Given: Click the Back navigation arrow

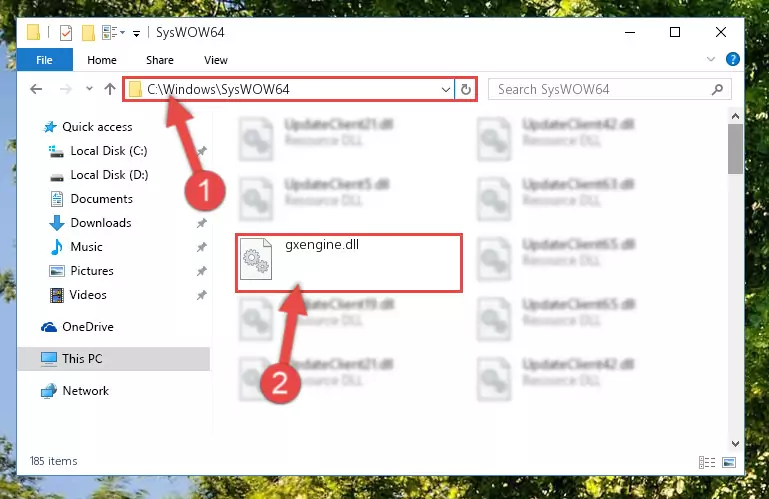Looking at the screenshot, I should pos(36,89).
